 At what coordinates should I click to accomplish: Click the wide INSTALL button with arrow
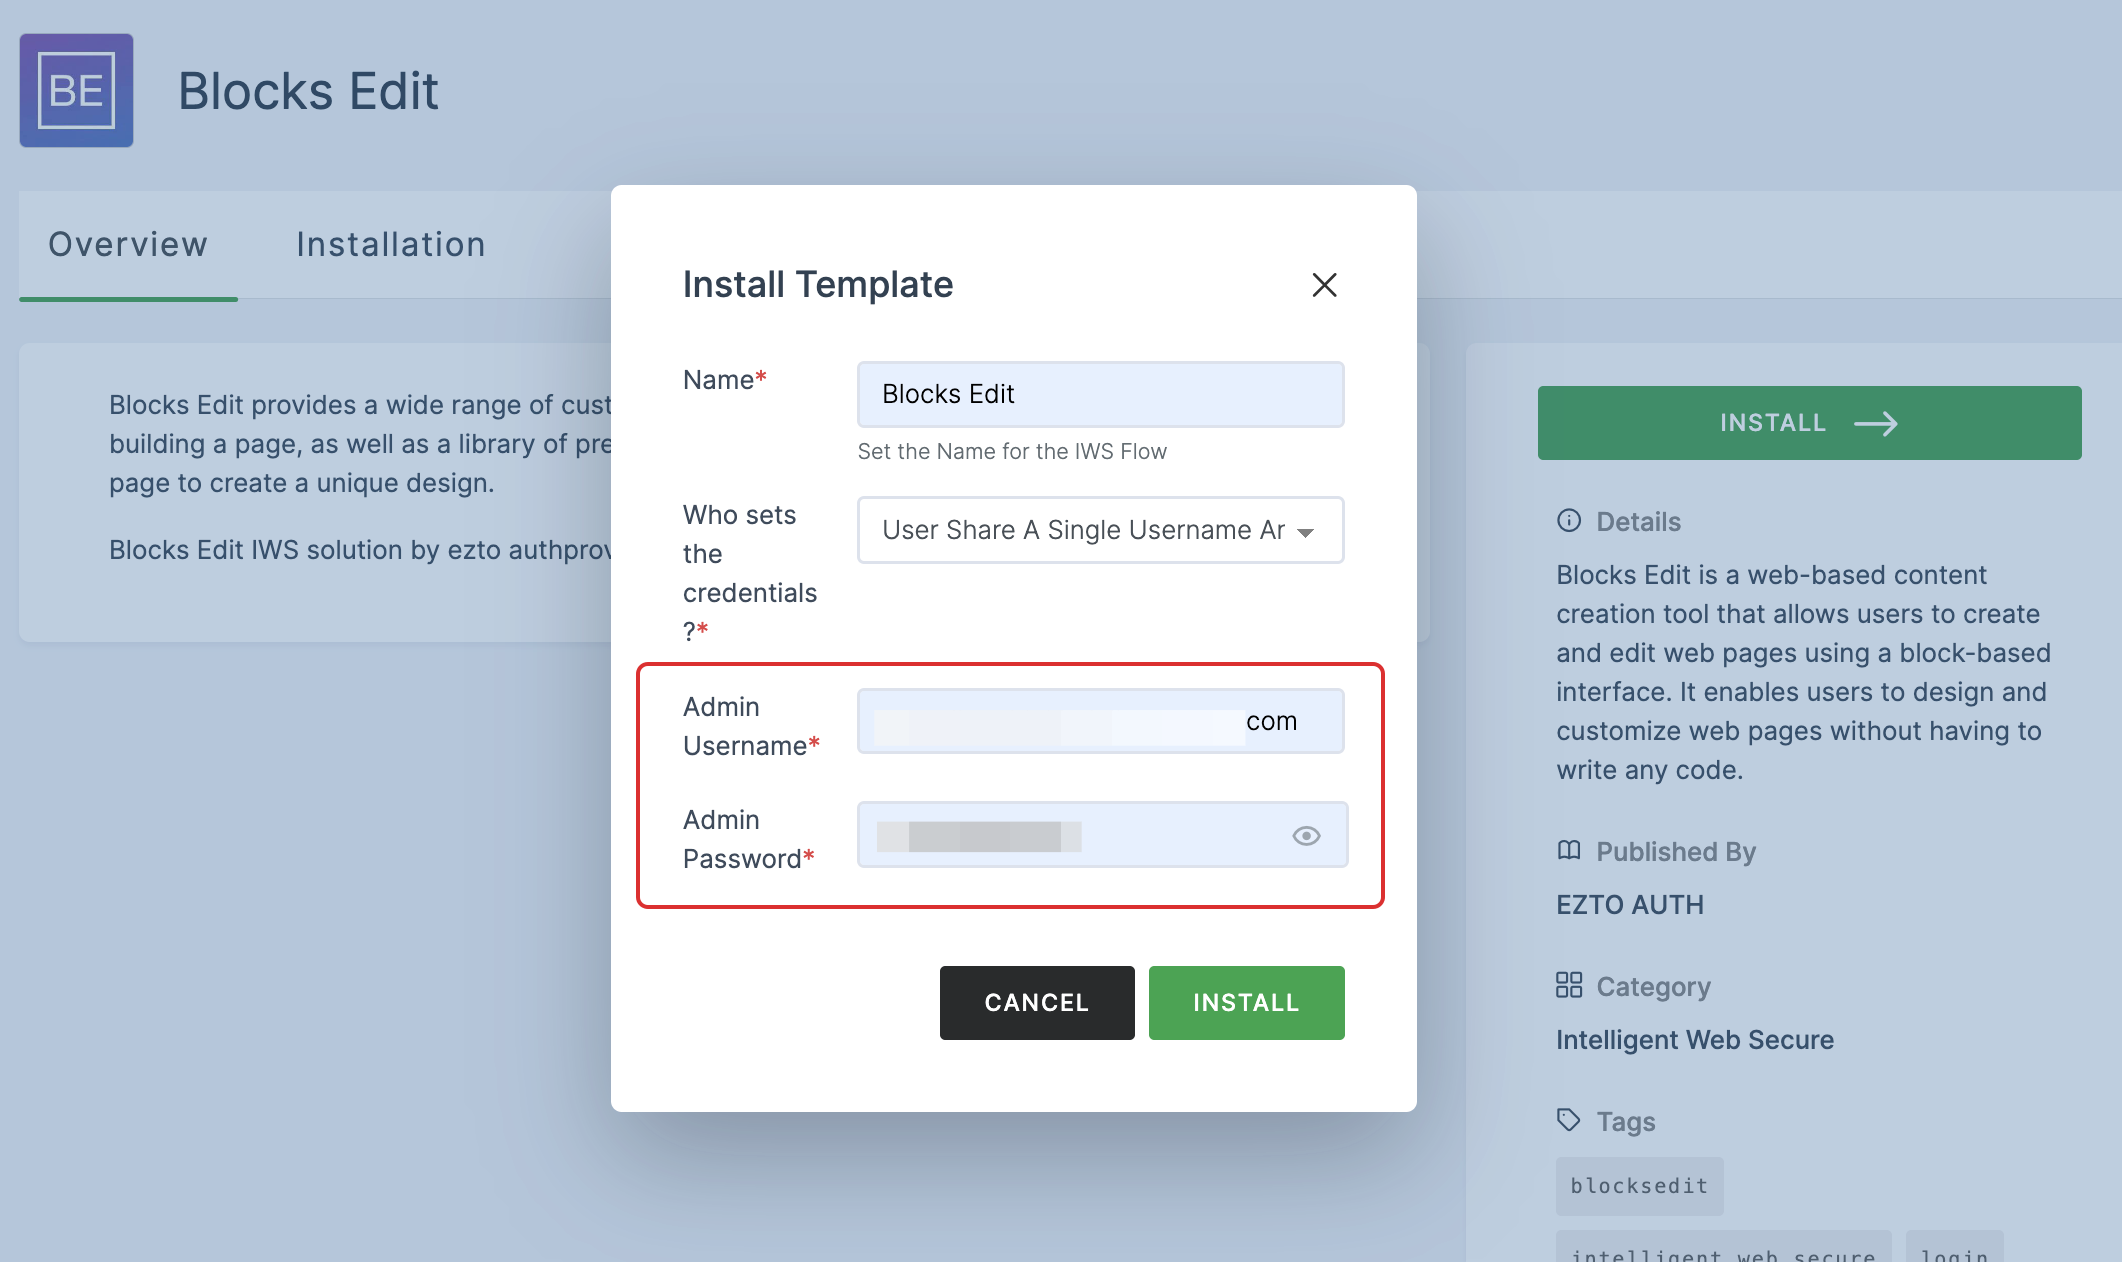tap(1809, 423)
